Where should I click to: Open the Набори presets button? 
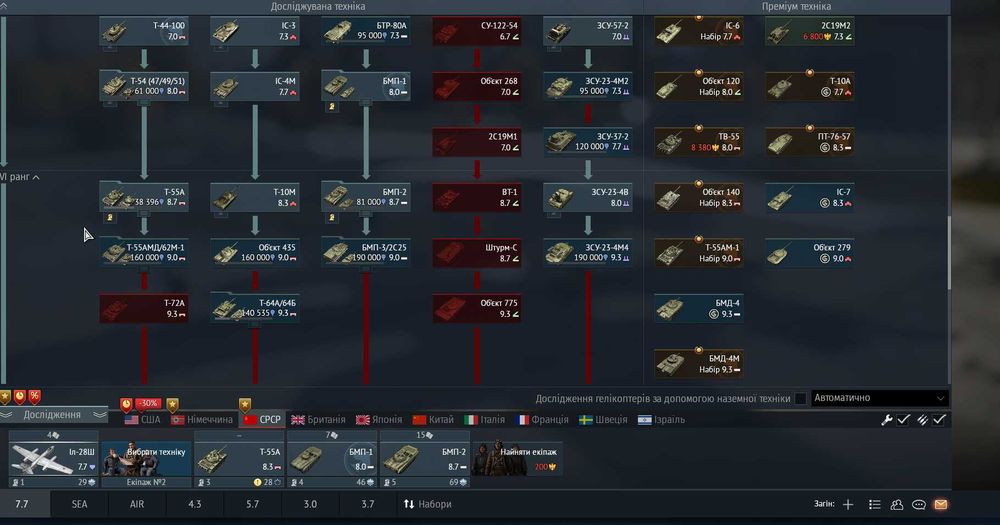427,504
